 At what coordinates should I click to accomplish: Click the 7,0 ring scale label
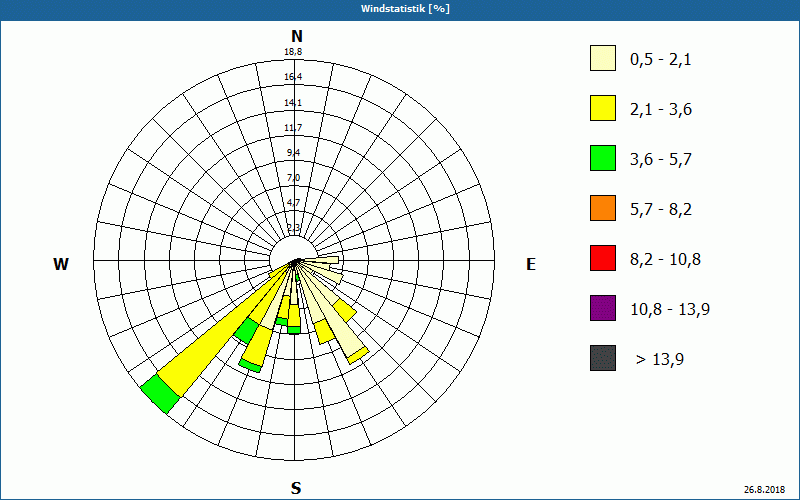[294, 178]
